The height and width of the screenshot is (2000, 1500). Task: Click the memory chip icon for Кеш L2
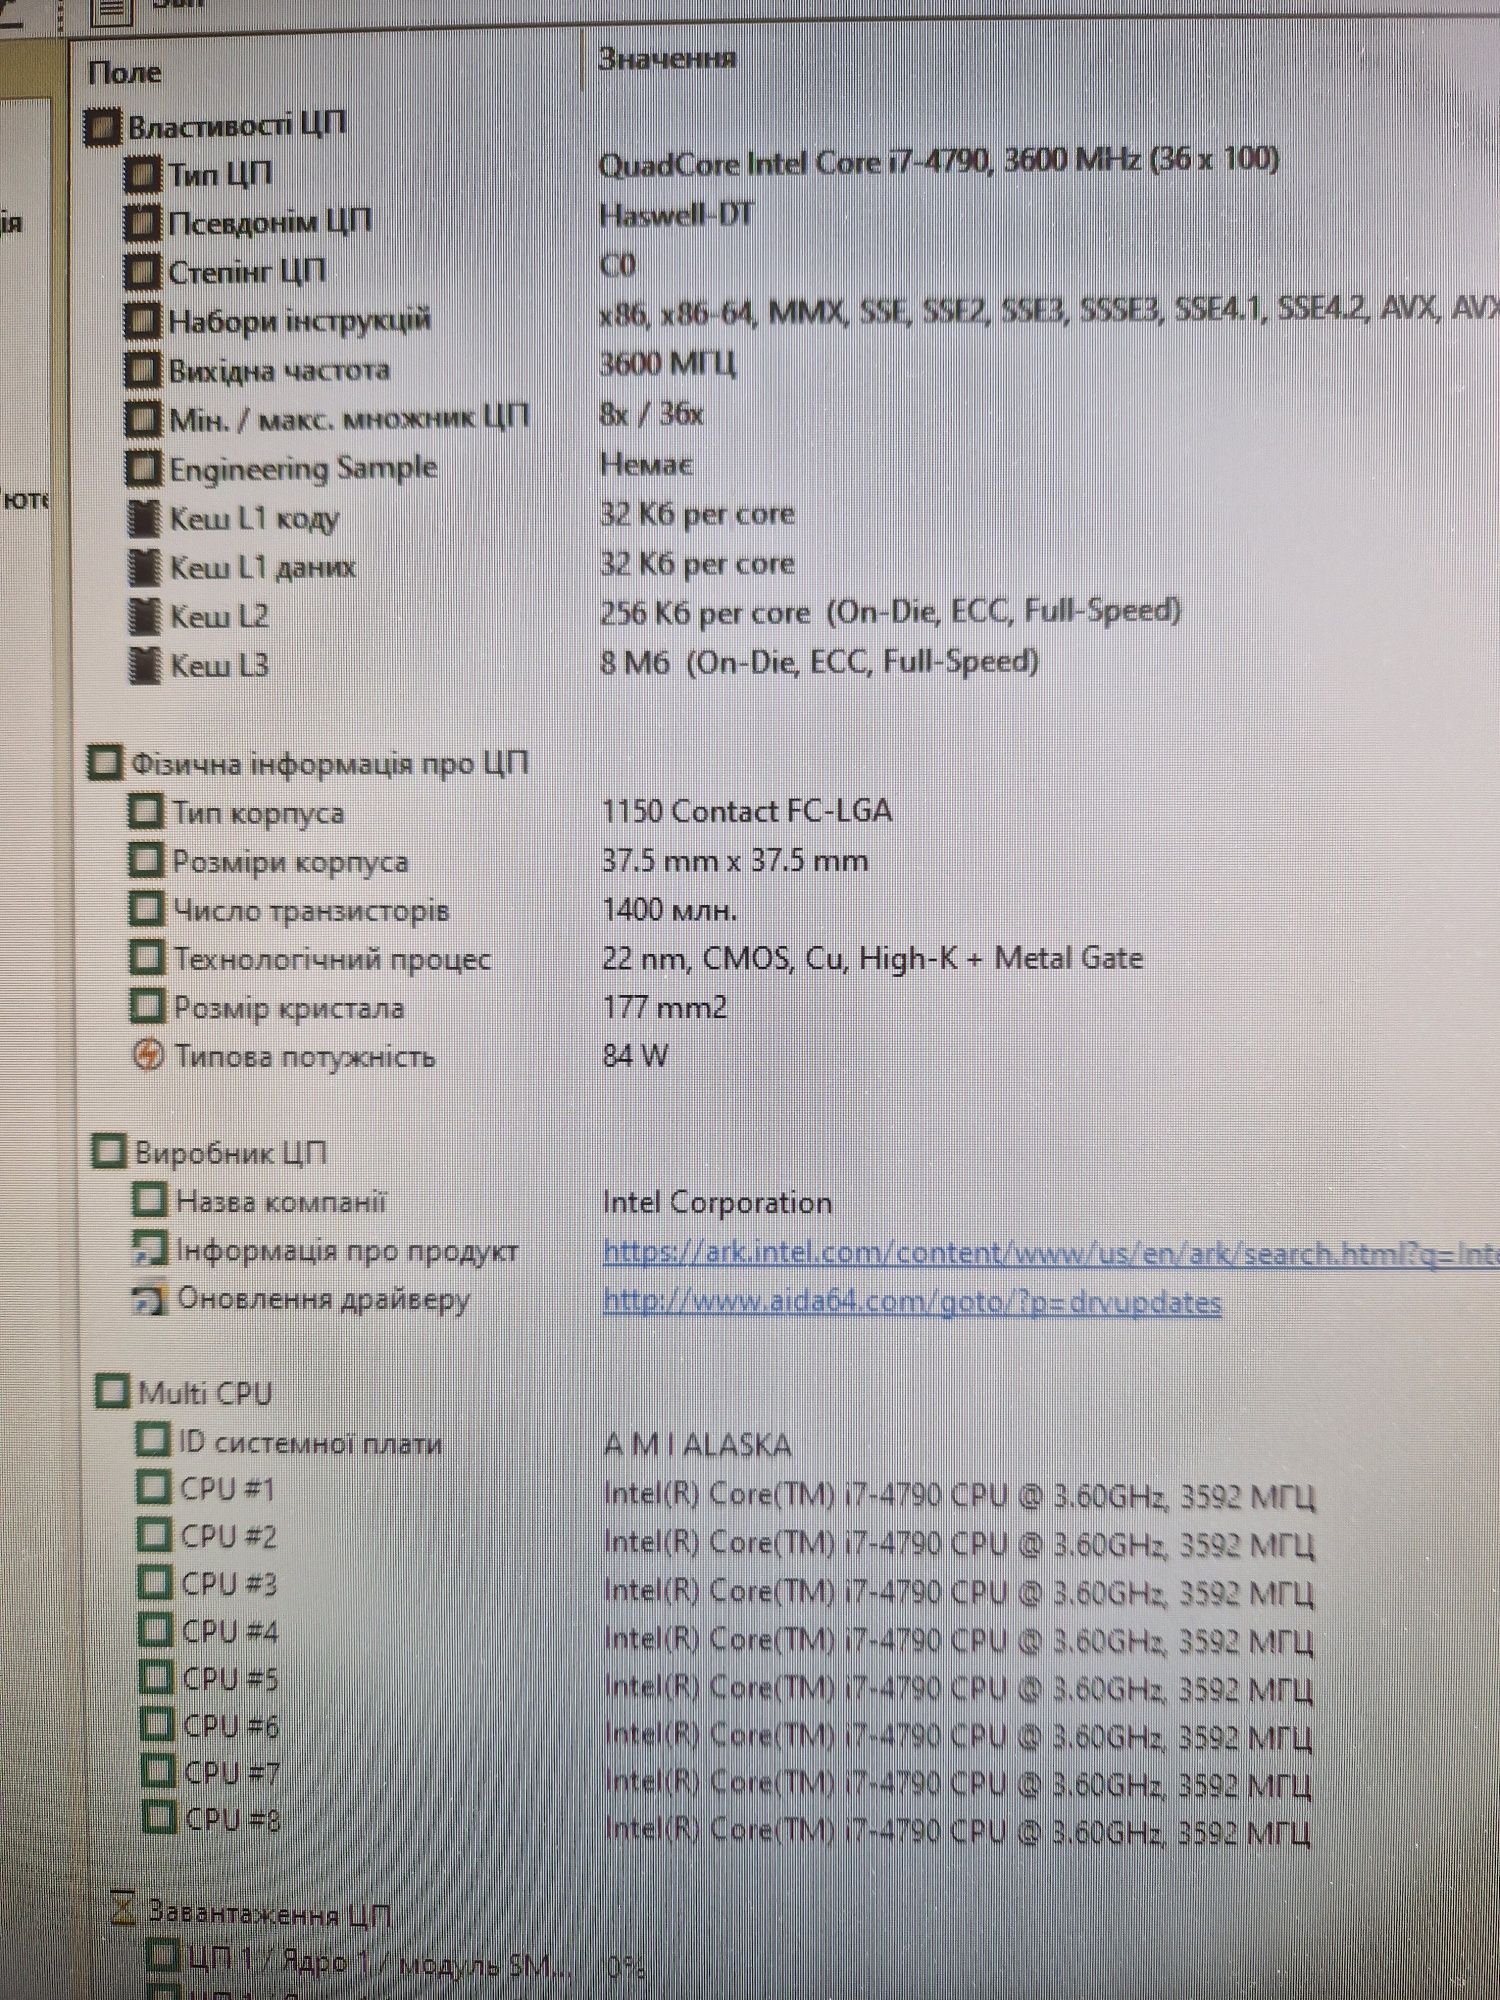coord(146,616)
